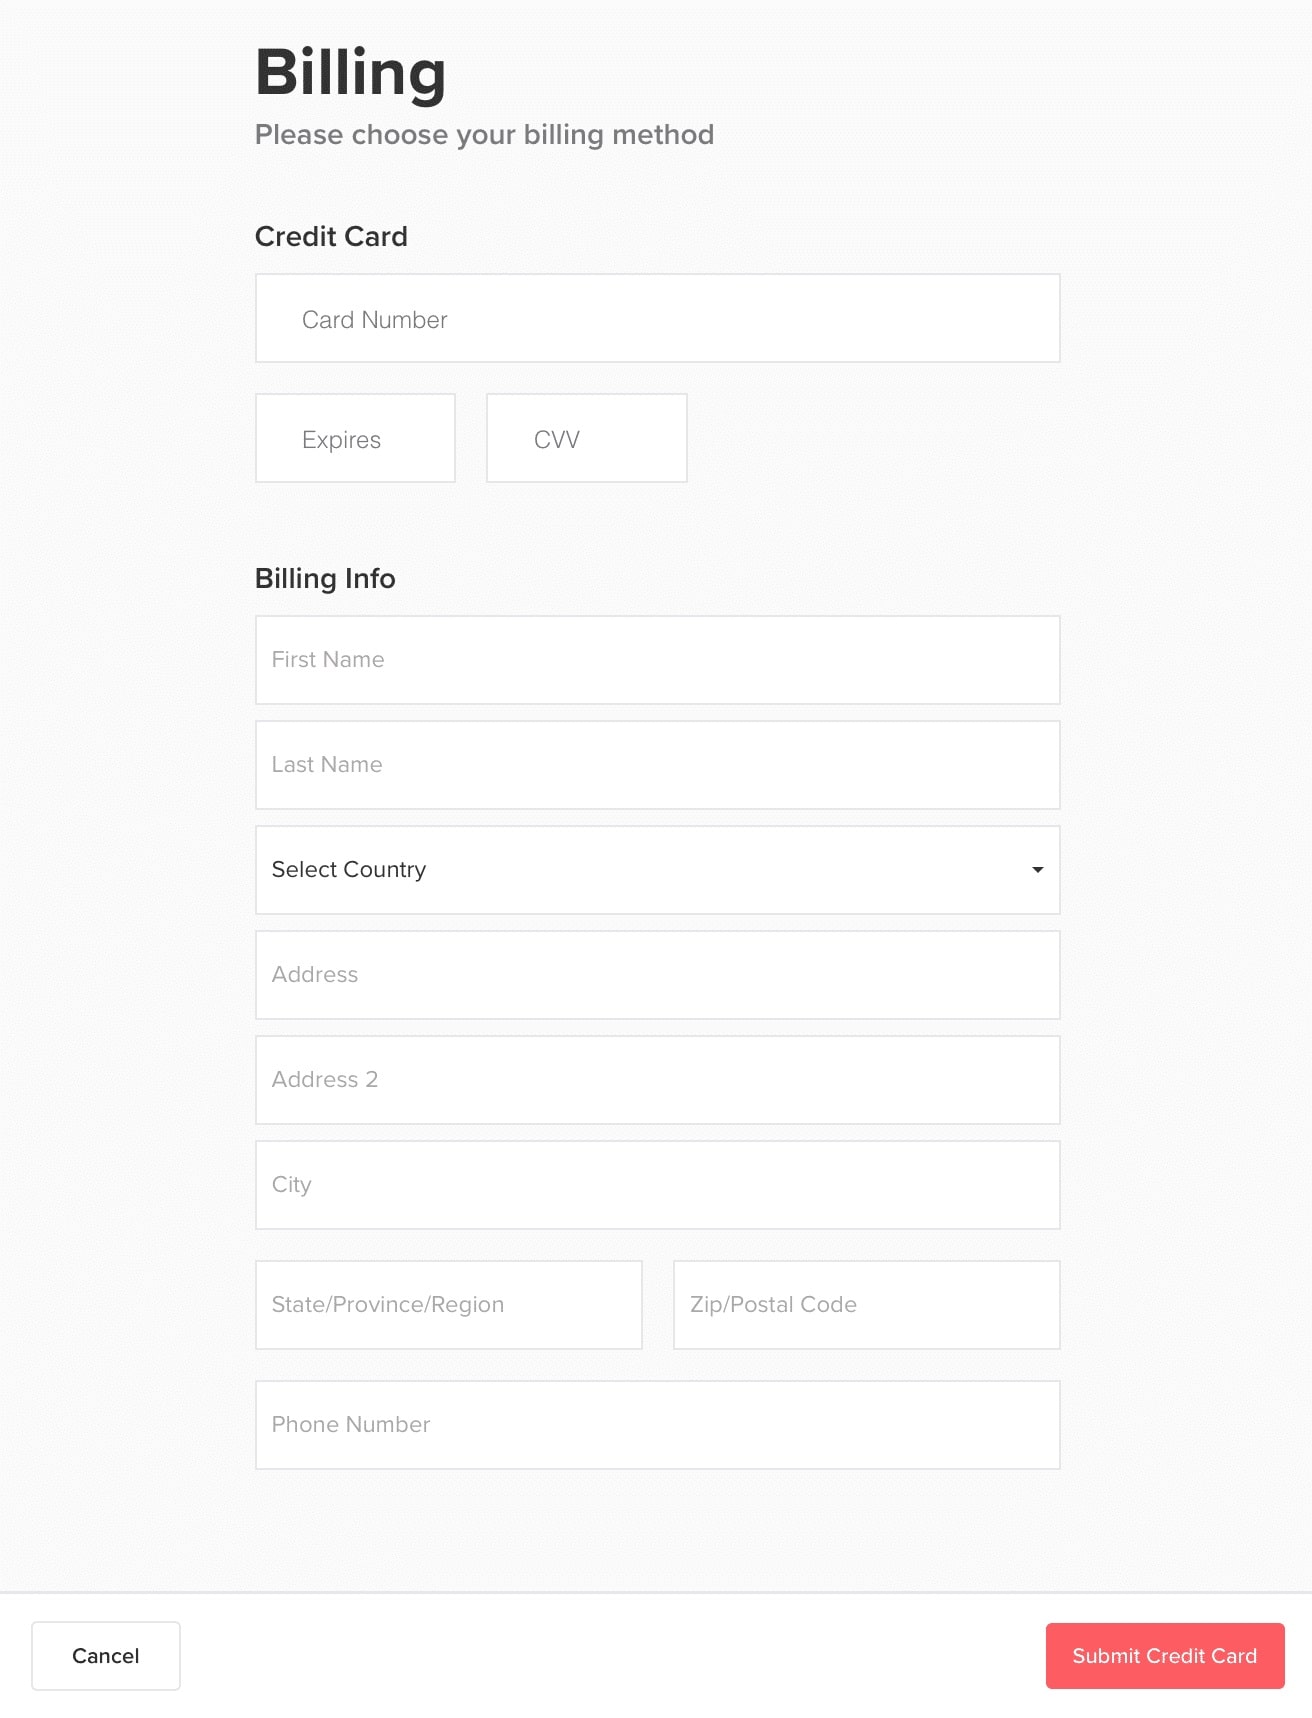Click the Select Country dropdown arrow
The width and height of the screenshot is (1312, 1718).
(1038, 870)
